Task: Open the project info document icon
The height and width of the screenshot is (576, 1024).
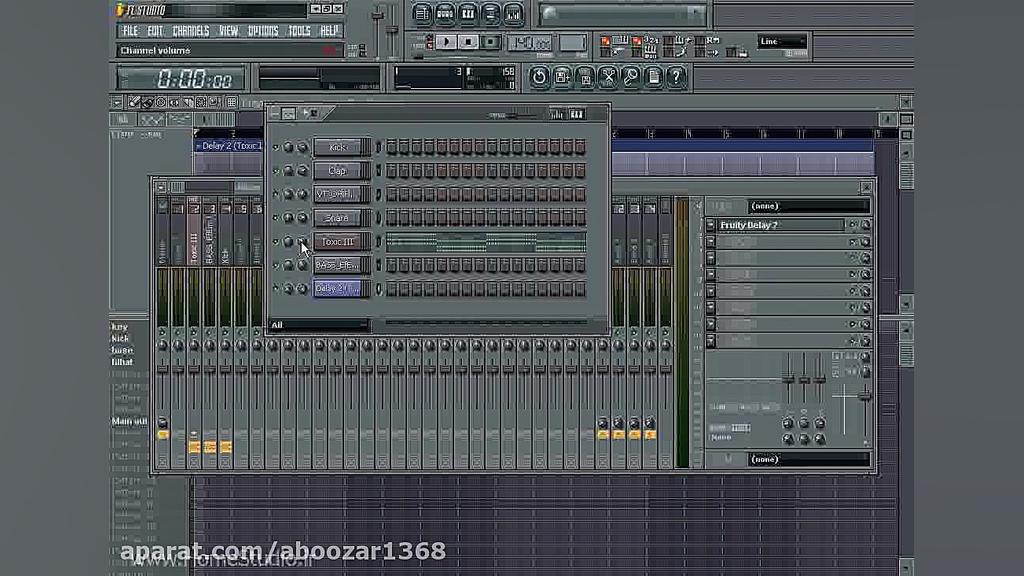Action: tap(653, 77)
